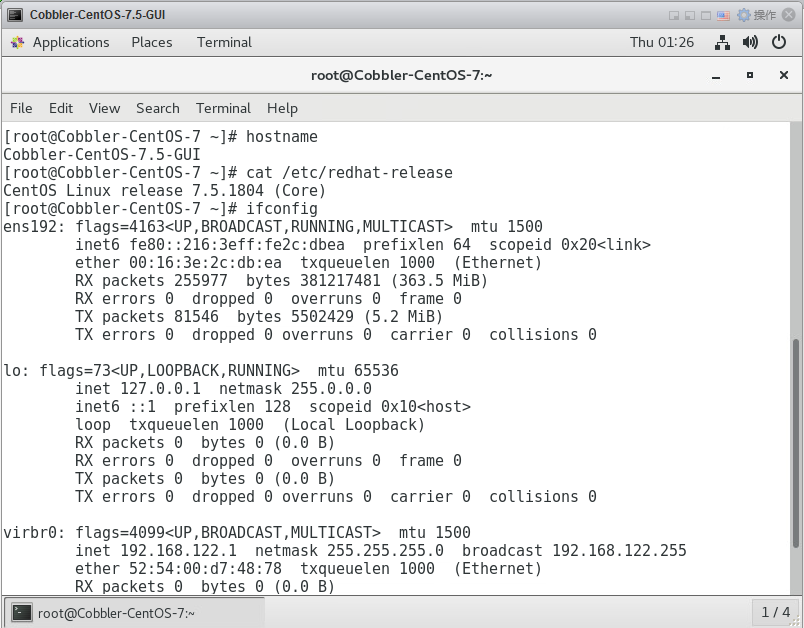Click the (Local Loopback) text
The image size is (804, 628).
354,424
